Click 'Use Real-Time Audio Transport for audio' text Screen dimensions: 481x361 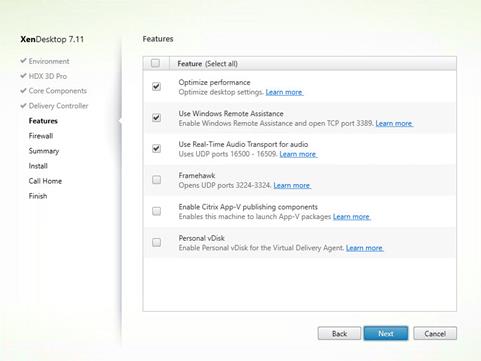[243, 144]
